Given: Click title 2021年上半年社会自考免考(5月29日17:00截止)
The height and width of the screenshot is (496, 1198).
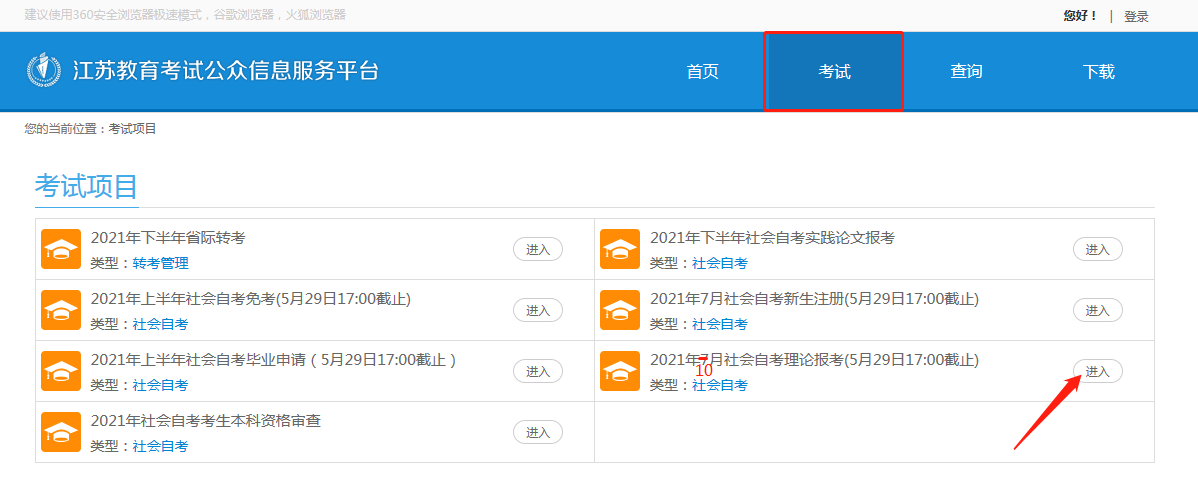Looking at the screenshot, I should (x=251, y=300).
